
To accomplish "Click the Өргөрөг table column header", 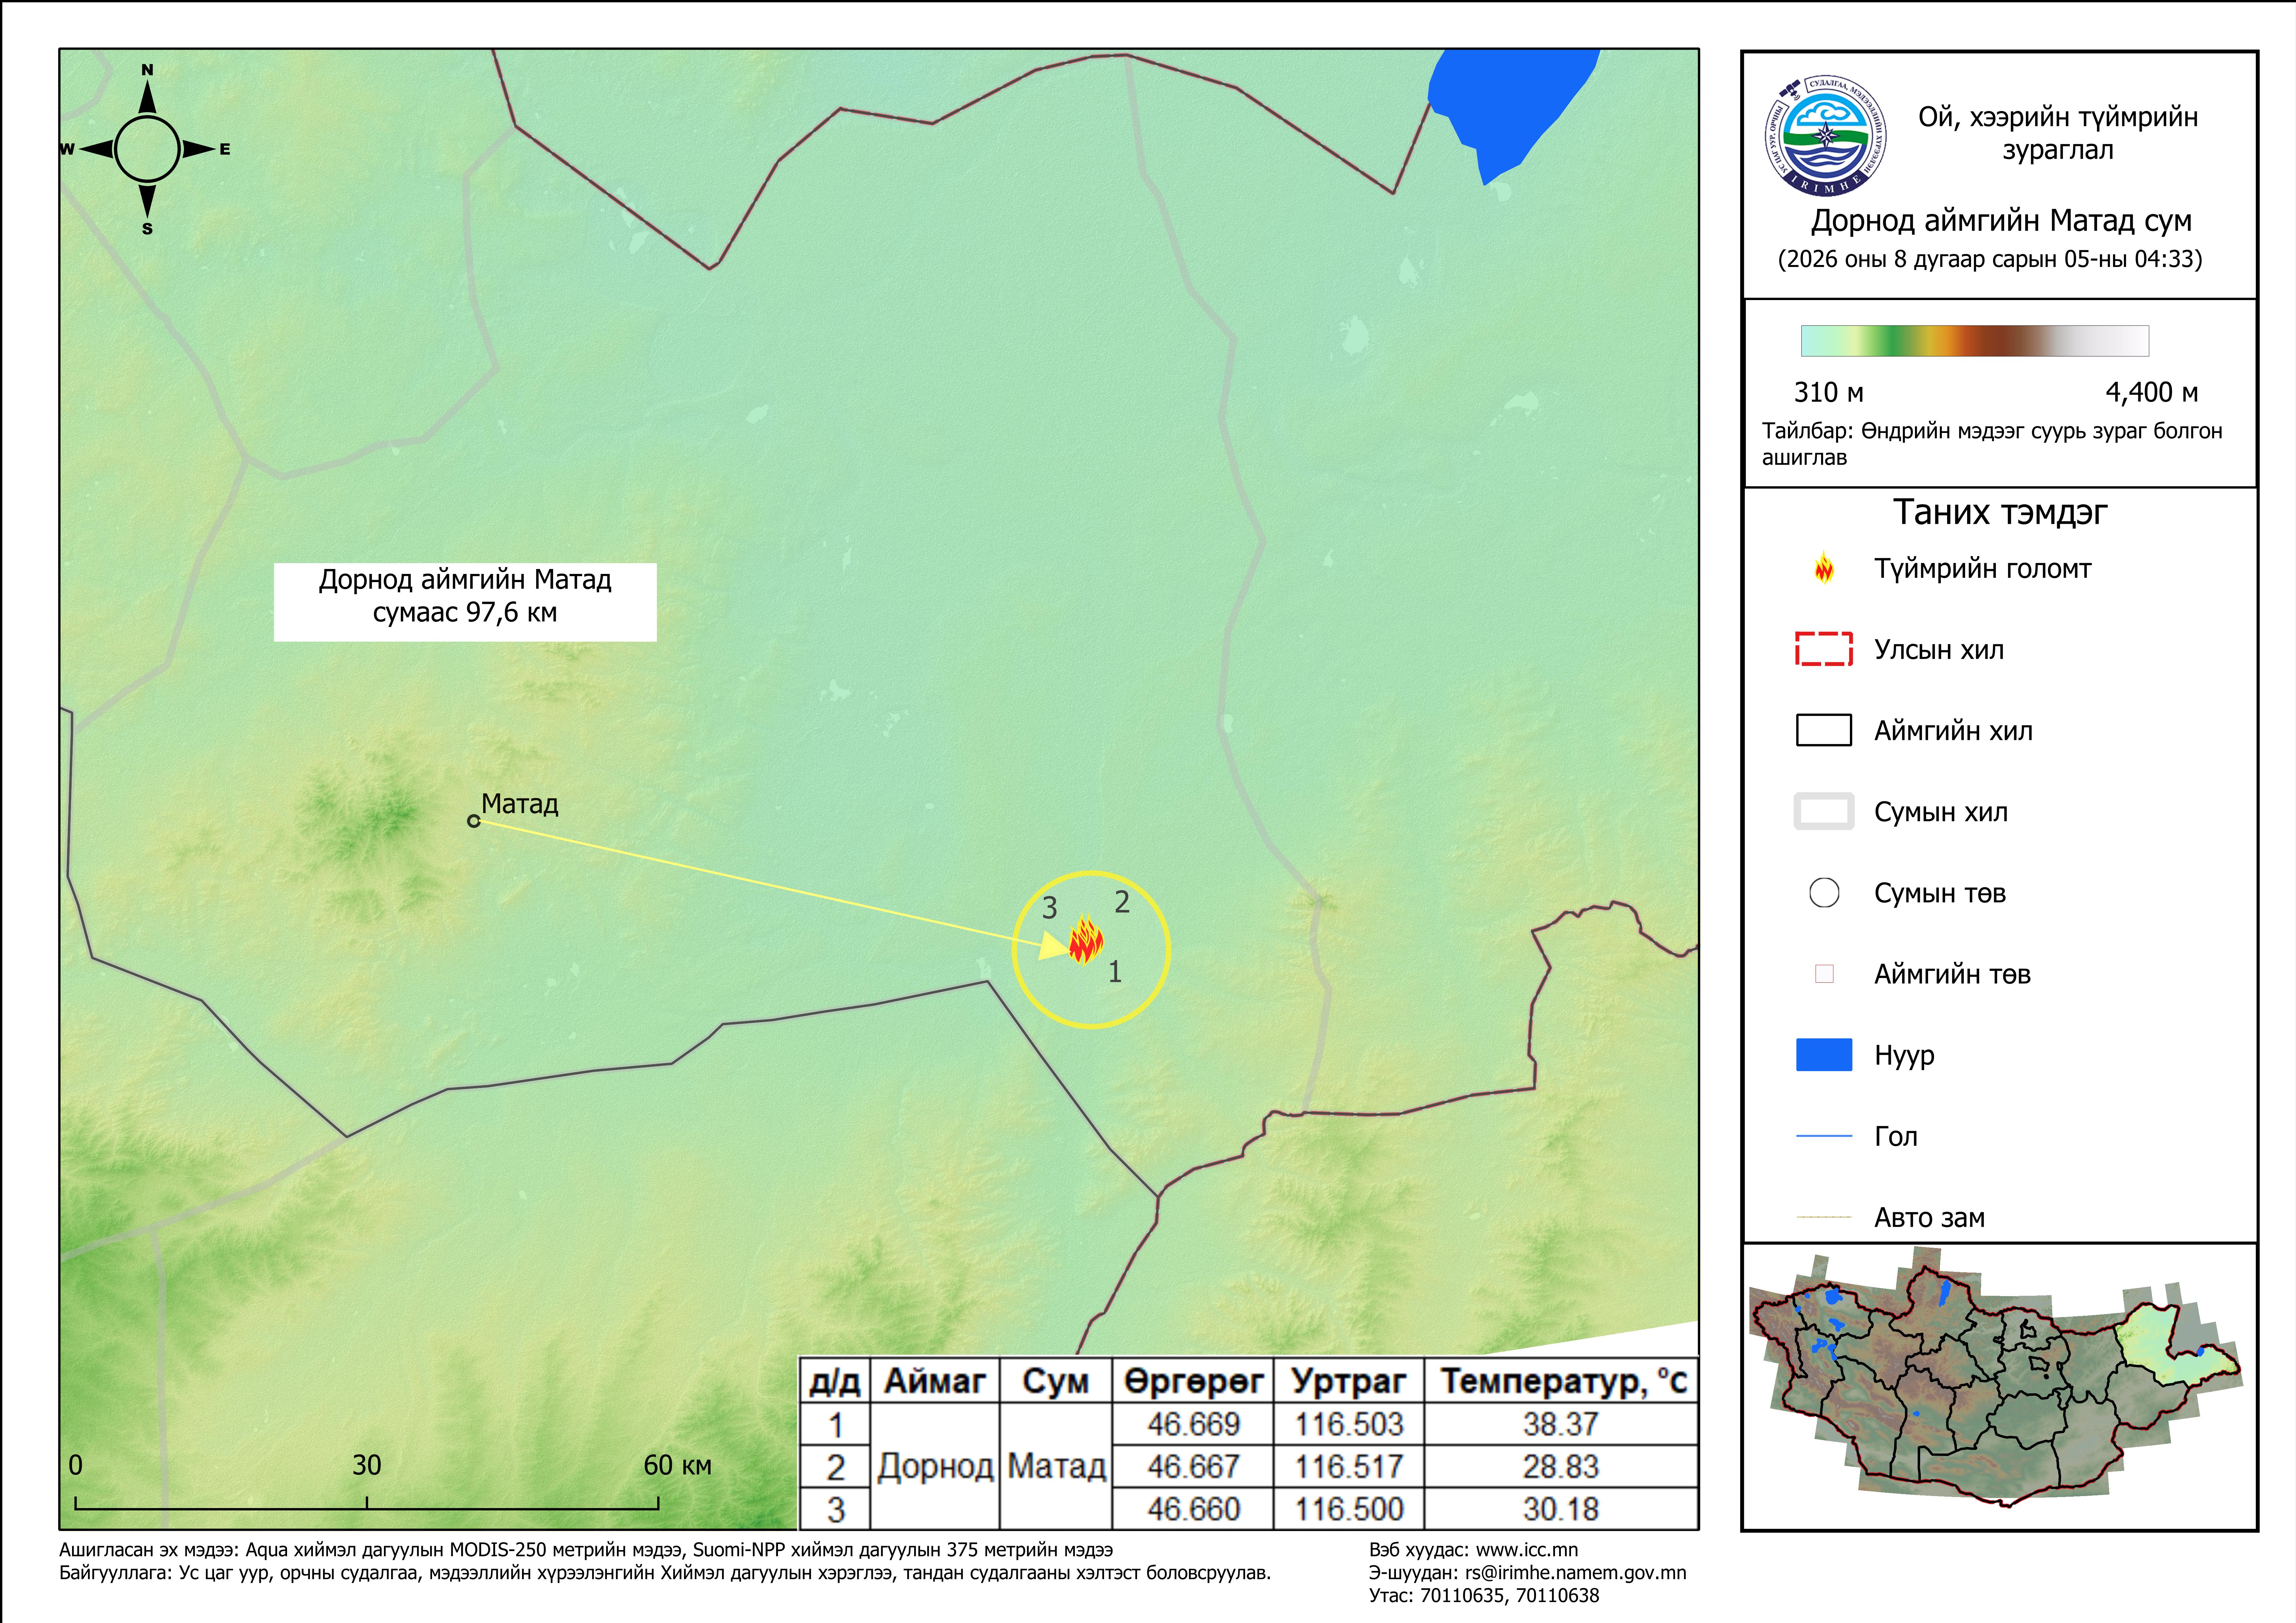I will tap(1193, 1381).
